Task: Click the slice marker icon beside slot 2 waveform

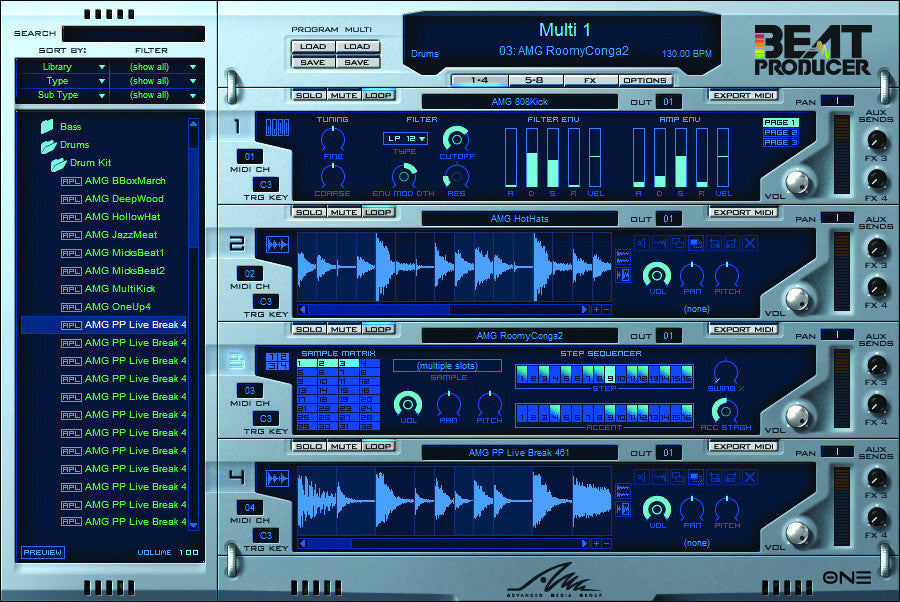Action: [623, 275]
